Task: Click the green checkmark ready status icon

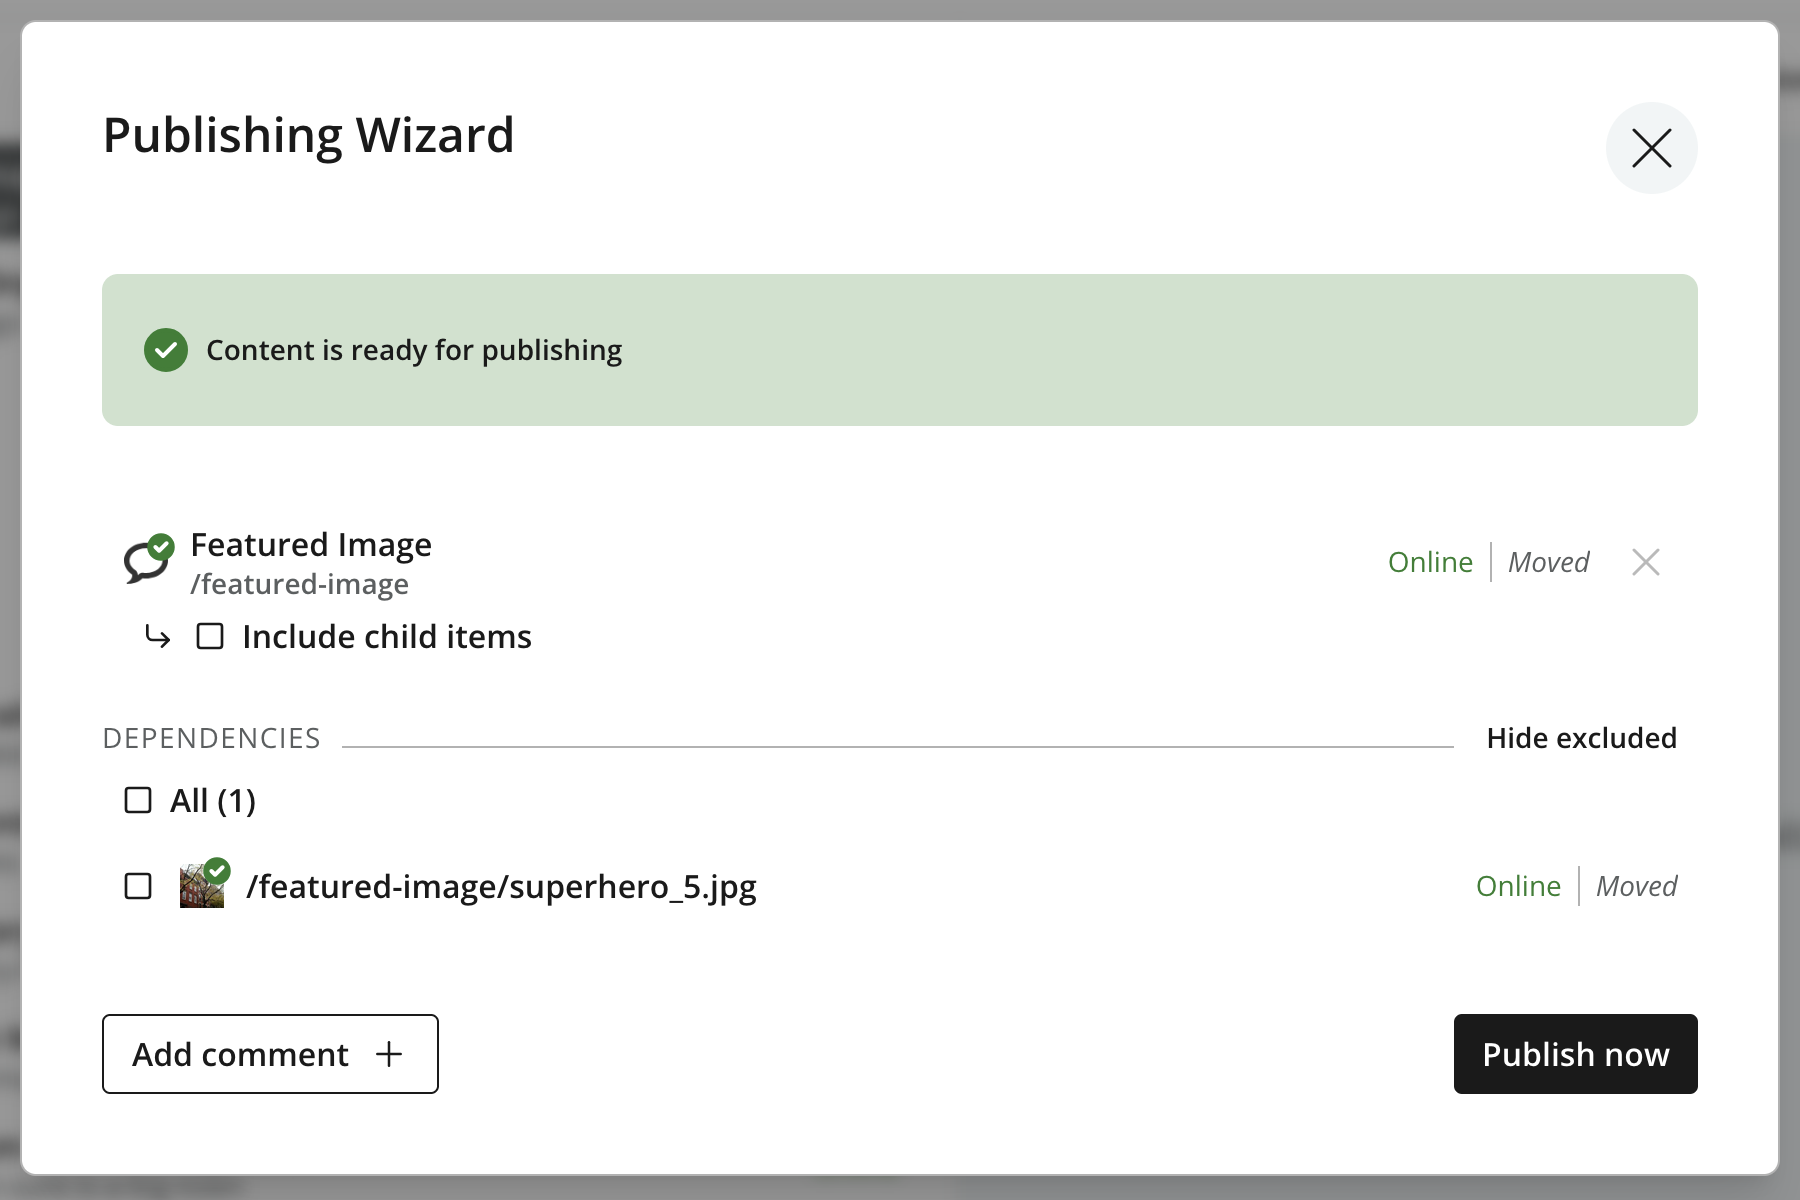Action: coord(166,350)
